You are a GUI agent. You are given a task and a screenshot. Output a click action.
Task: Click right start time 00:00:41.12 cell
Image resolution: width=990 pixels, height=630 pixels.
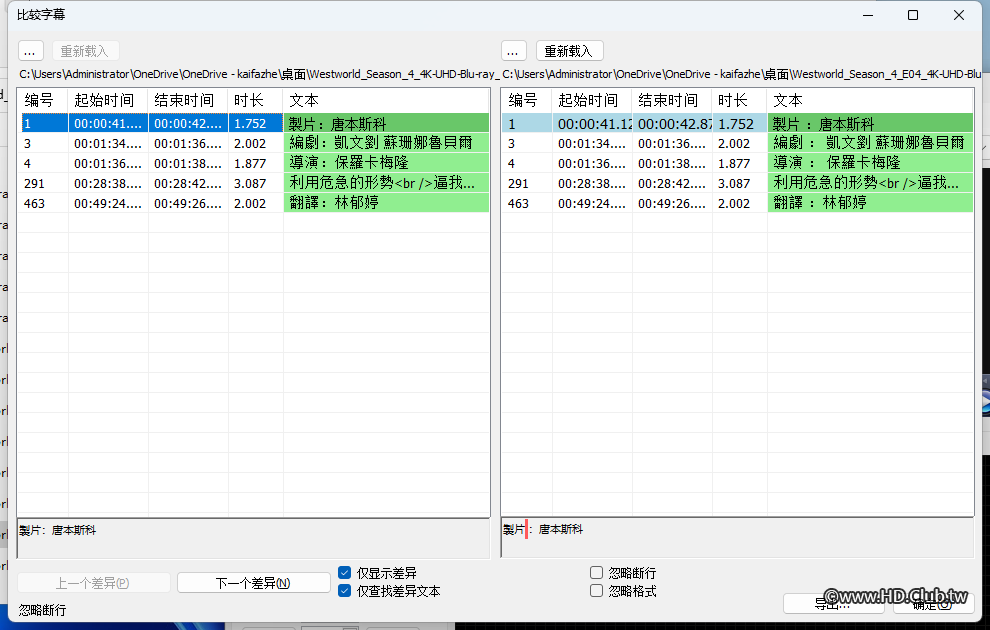click(592, 123)
